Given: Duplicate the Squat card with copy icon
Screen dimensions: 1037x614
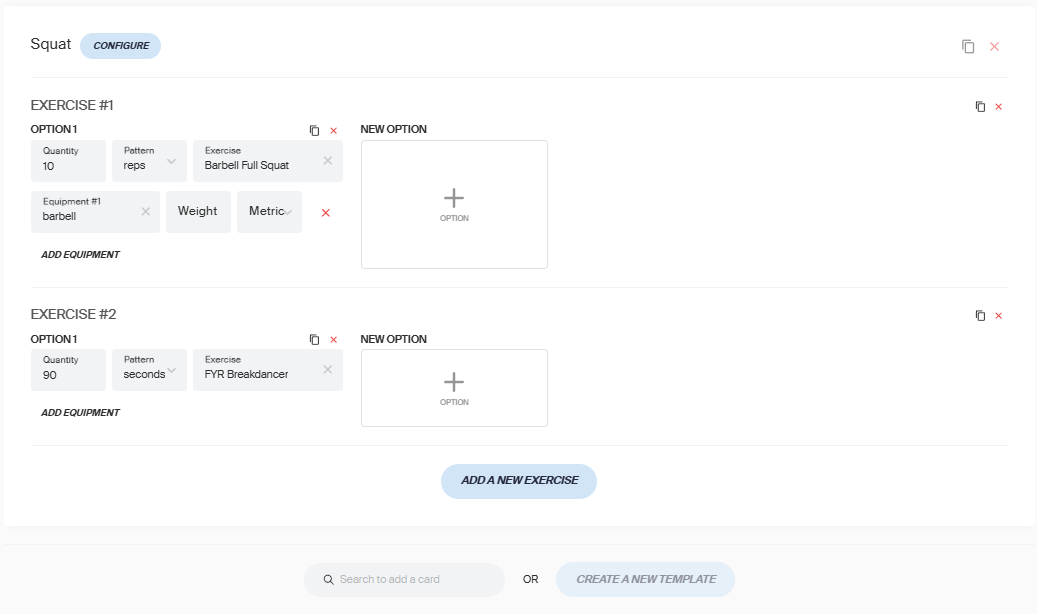Looking at the screenshot, I should click(x=968, y=46).
